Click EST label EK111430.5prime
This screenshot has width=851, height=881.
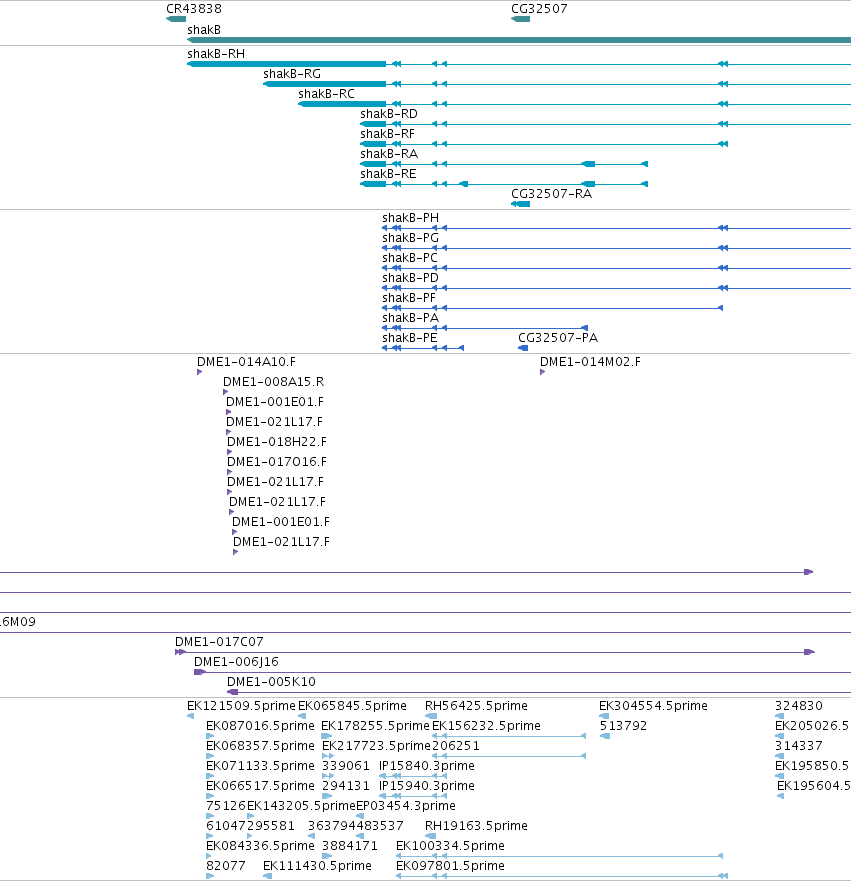[x=317, y=866]
